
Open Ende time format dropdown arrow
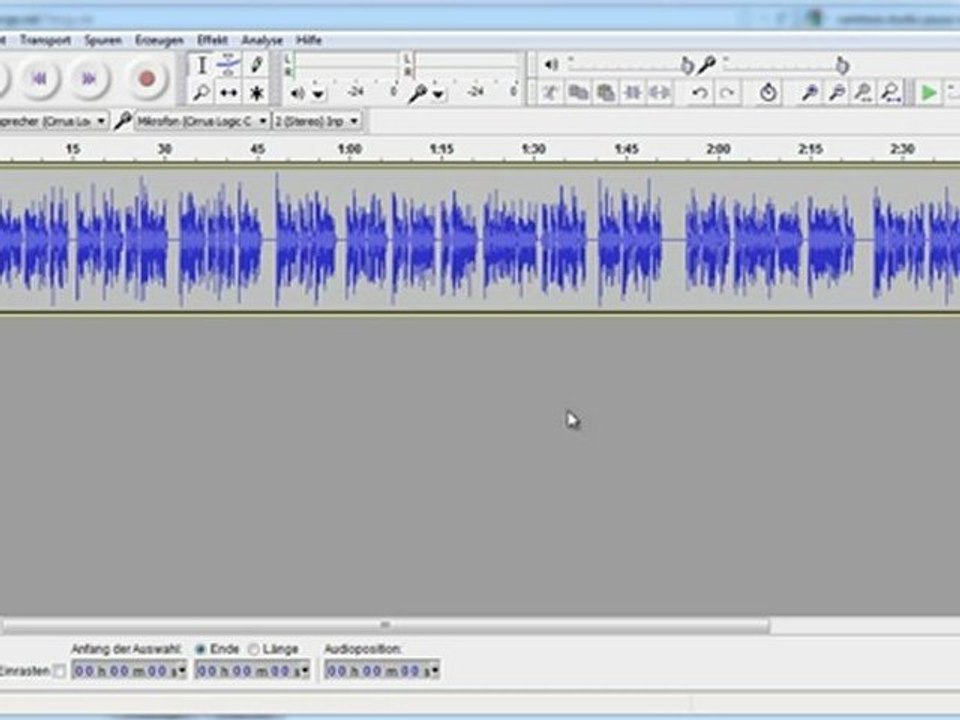pos(305,671)
